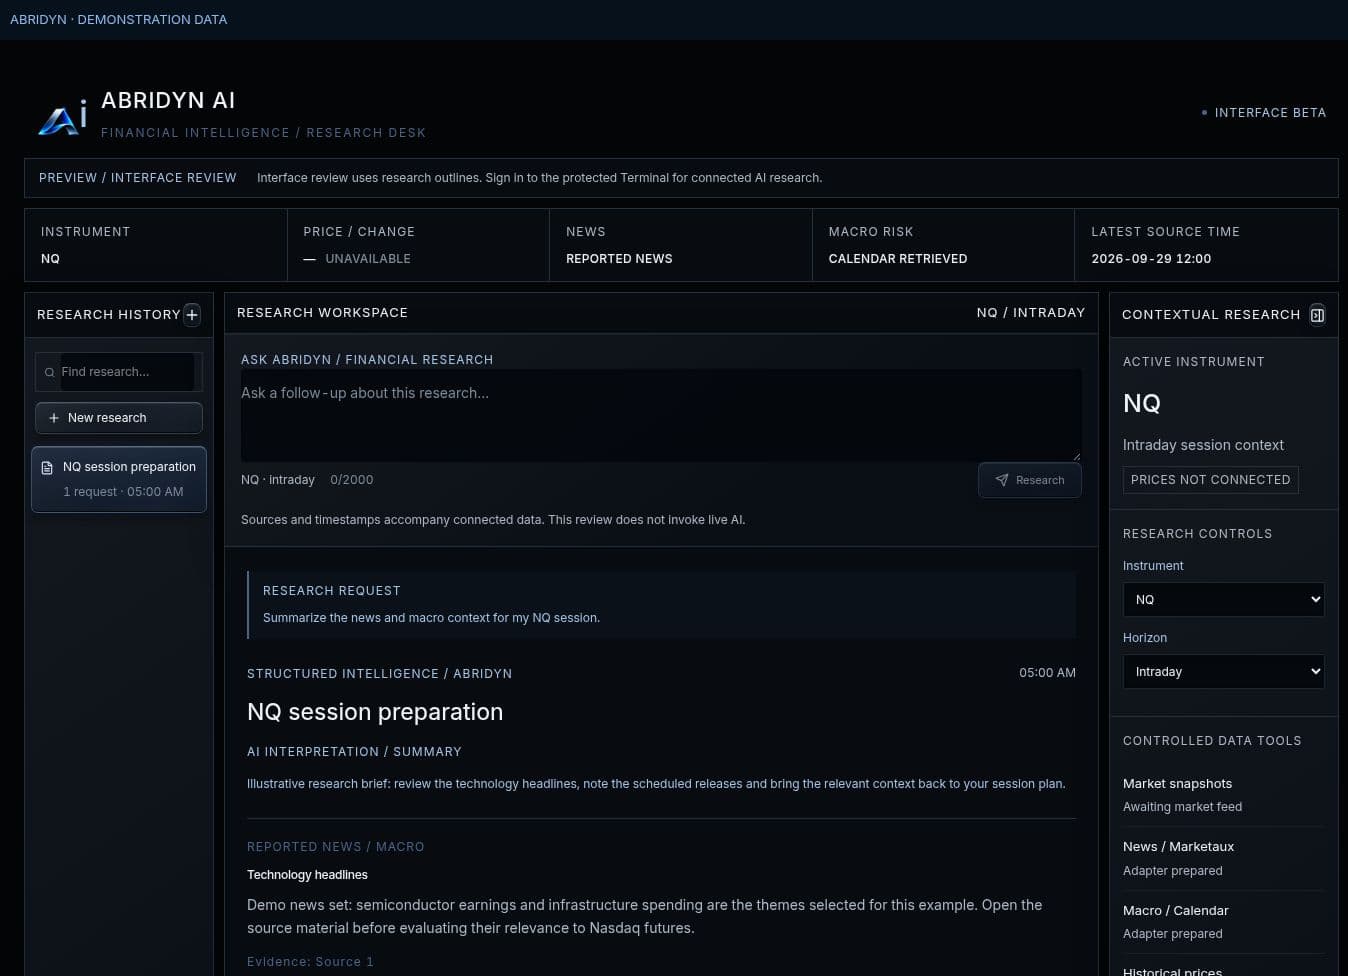The width and height of the screenshot is (1348, 976).
Task: Click the NQ / INTRADAY workspace label
Action: click(x=1030, y=313)
